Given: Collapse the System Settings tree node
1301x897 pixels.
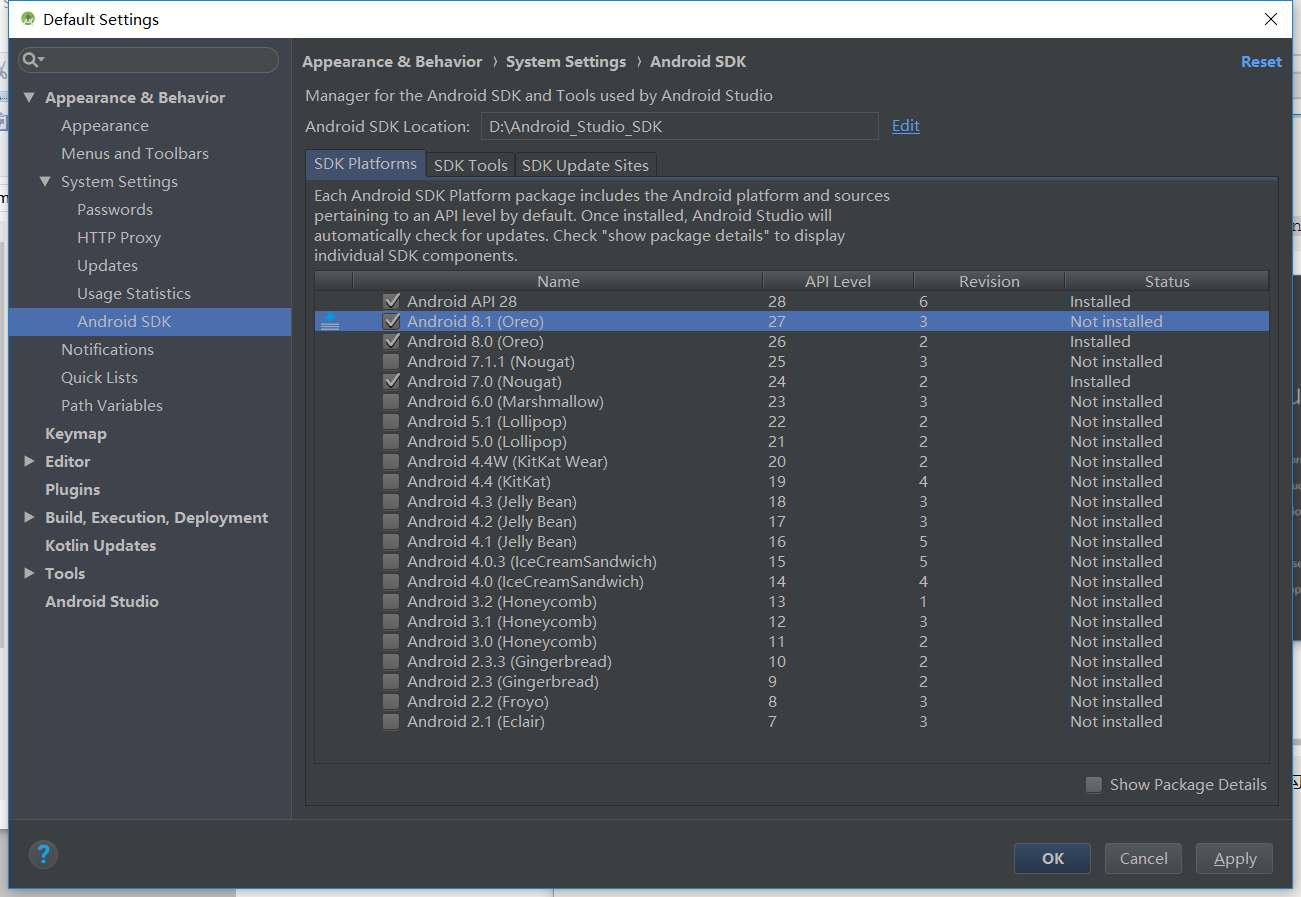Looking at the screenshot, I should point(45,181).
